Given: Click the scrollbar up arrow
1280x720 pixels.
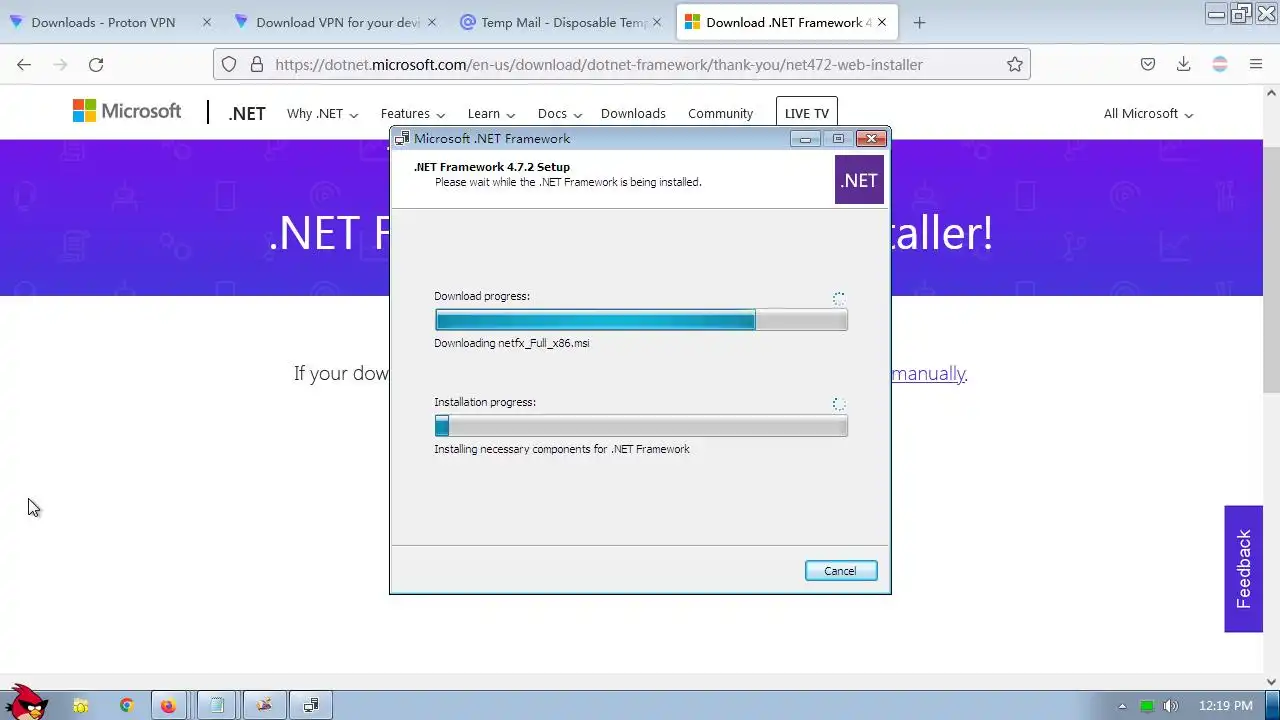Looking at the screenshot, I should 1271,94.
